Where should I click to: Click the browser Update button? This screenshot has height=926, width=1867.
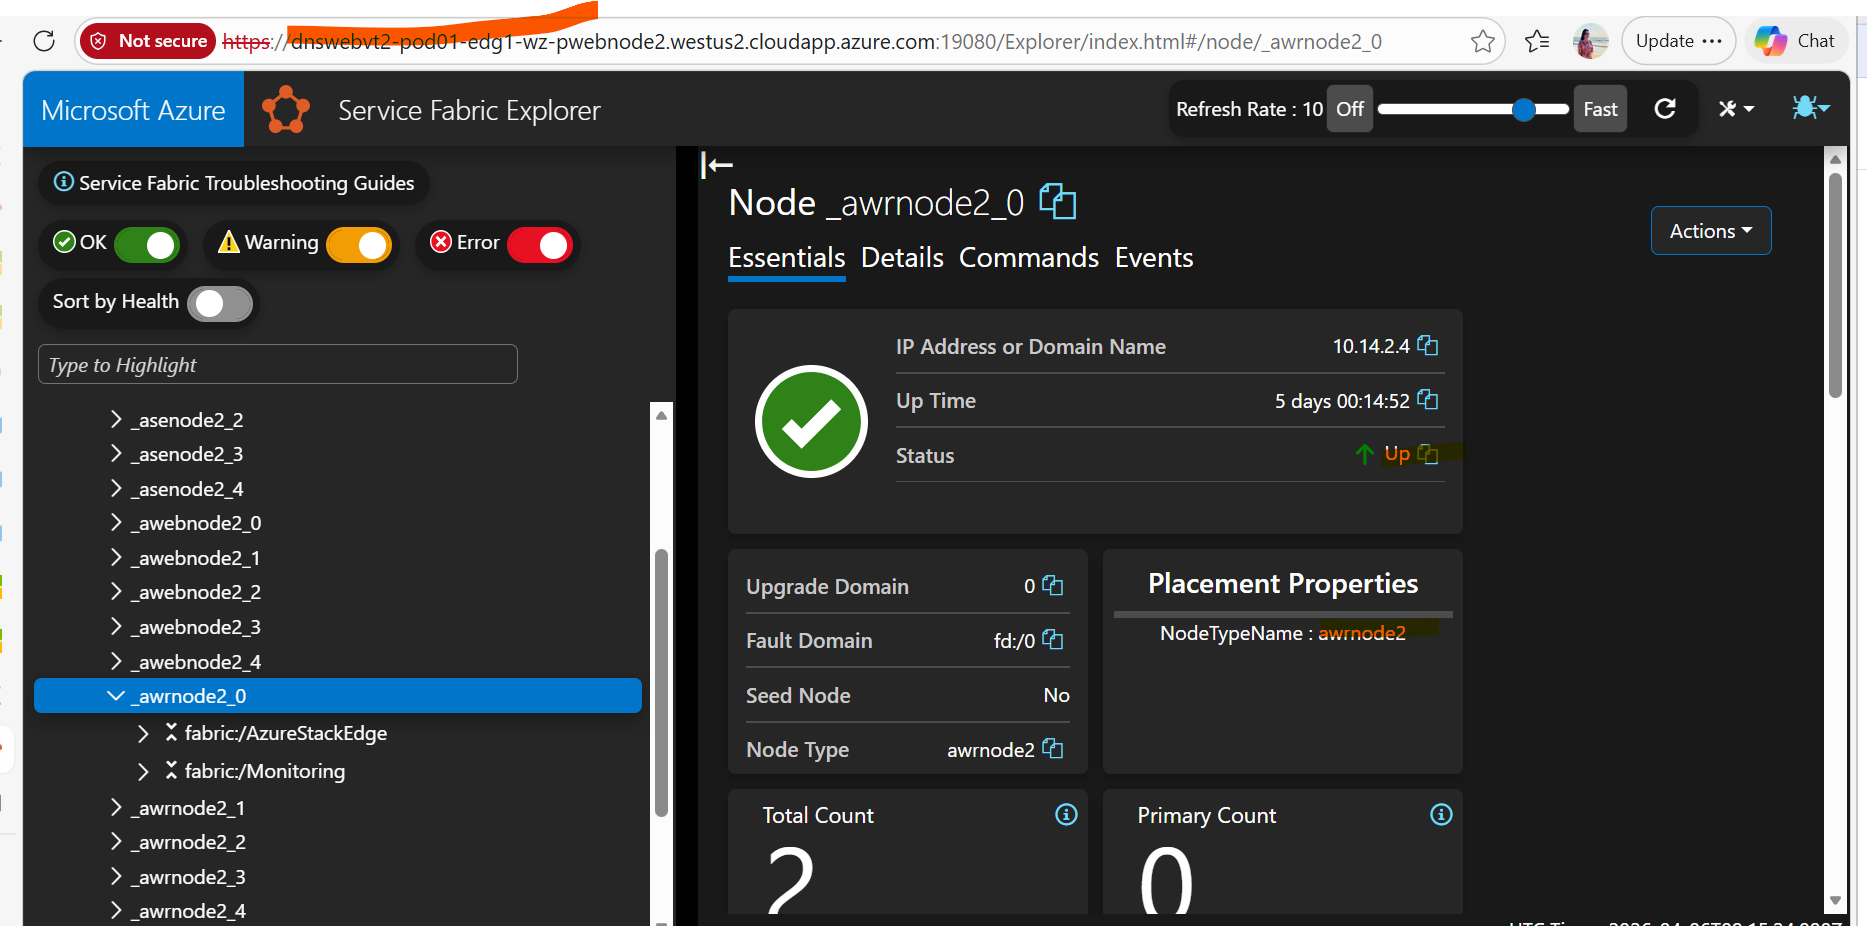click(x=1678, y=41)
